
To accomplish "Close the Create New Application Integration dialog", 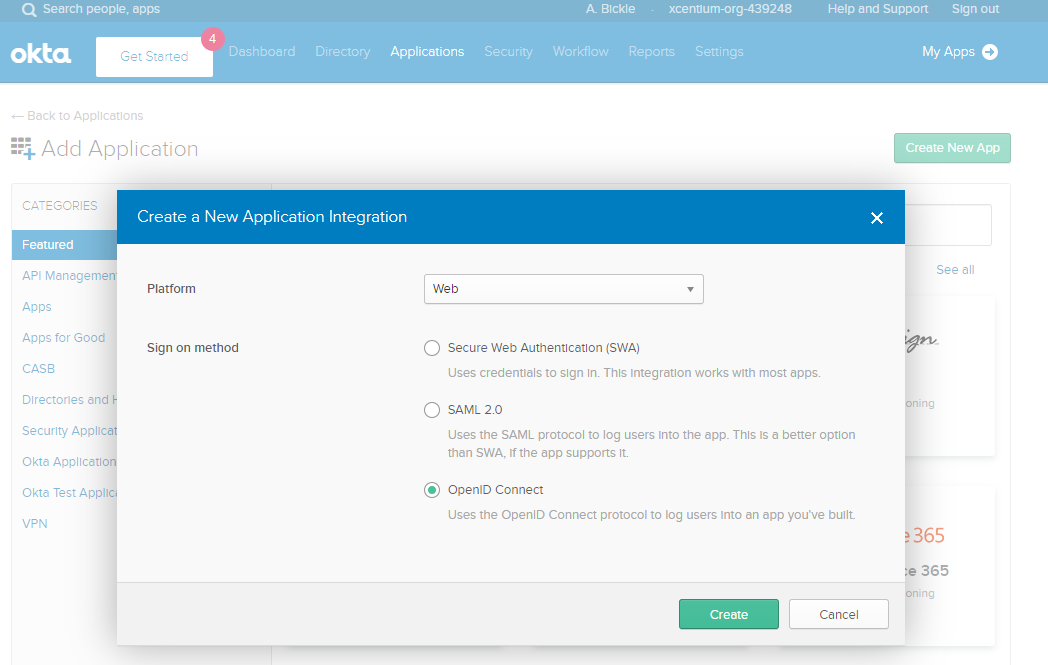I will pos(877,218).
